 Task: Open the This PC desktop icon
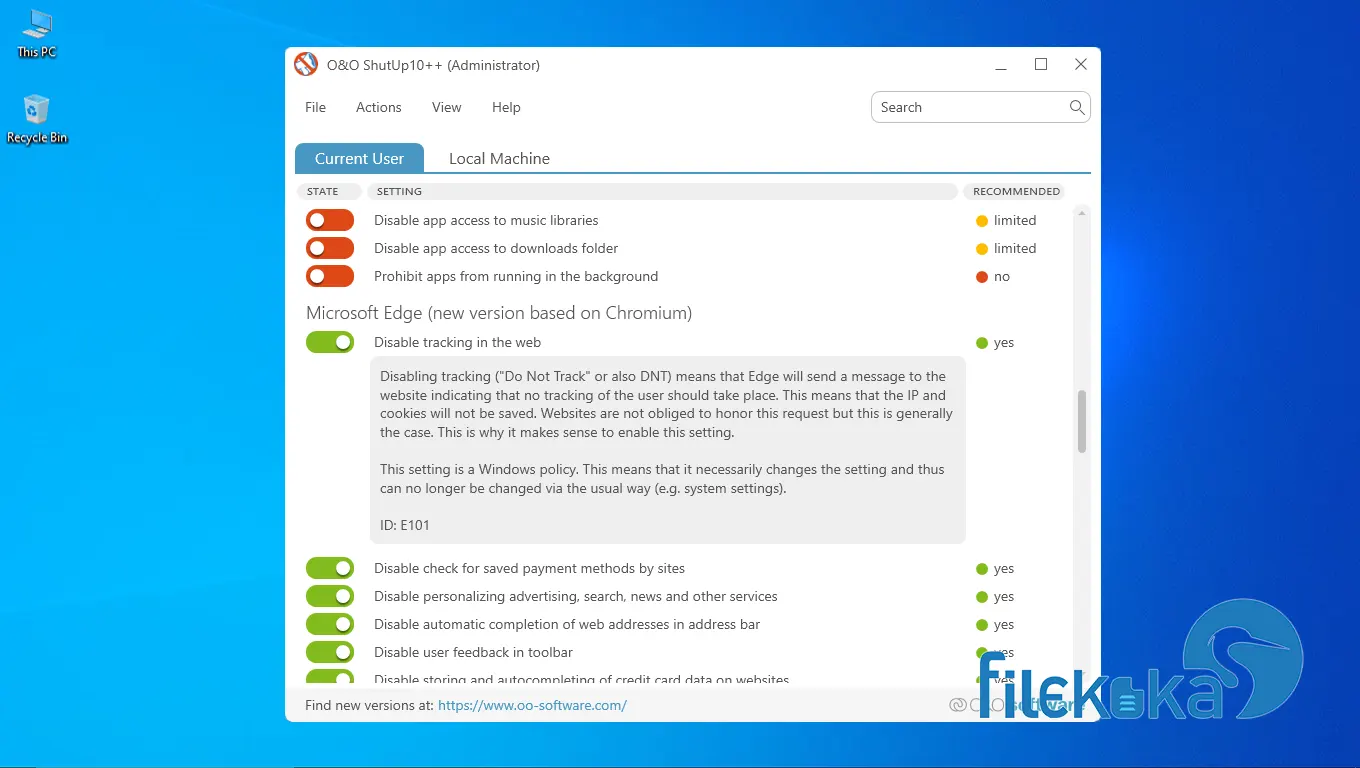click(x=37, y=34)
